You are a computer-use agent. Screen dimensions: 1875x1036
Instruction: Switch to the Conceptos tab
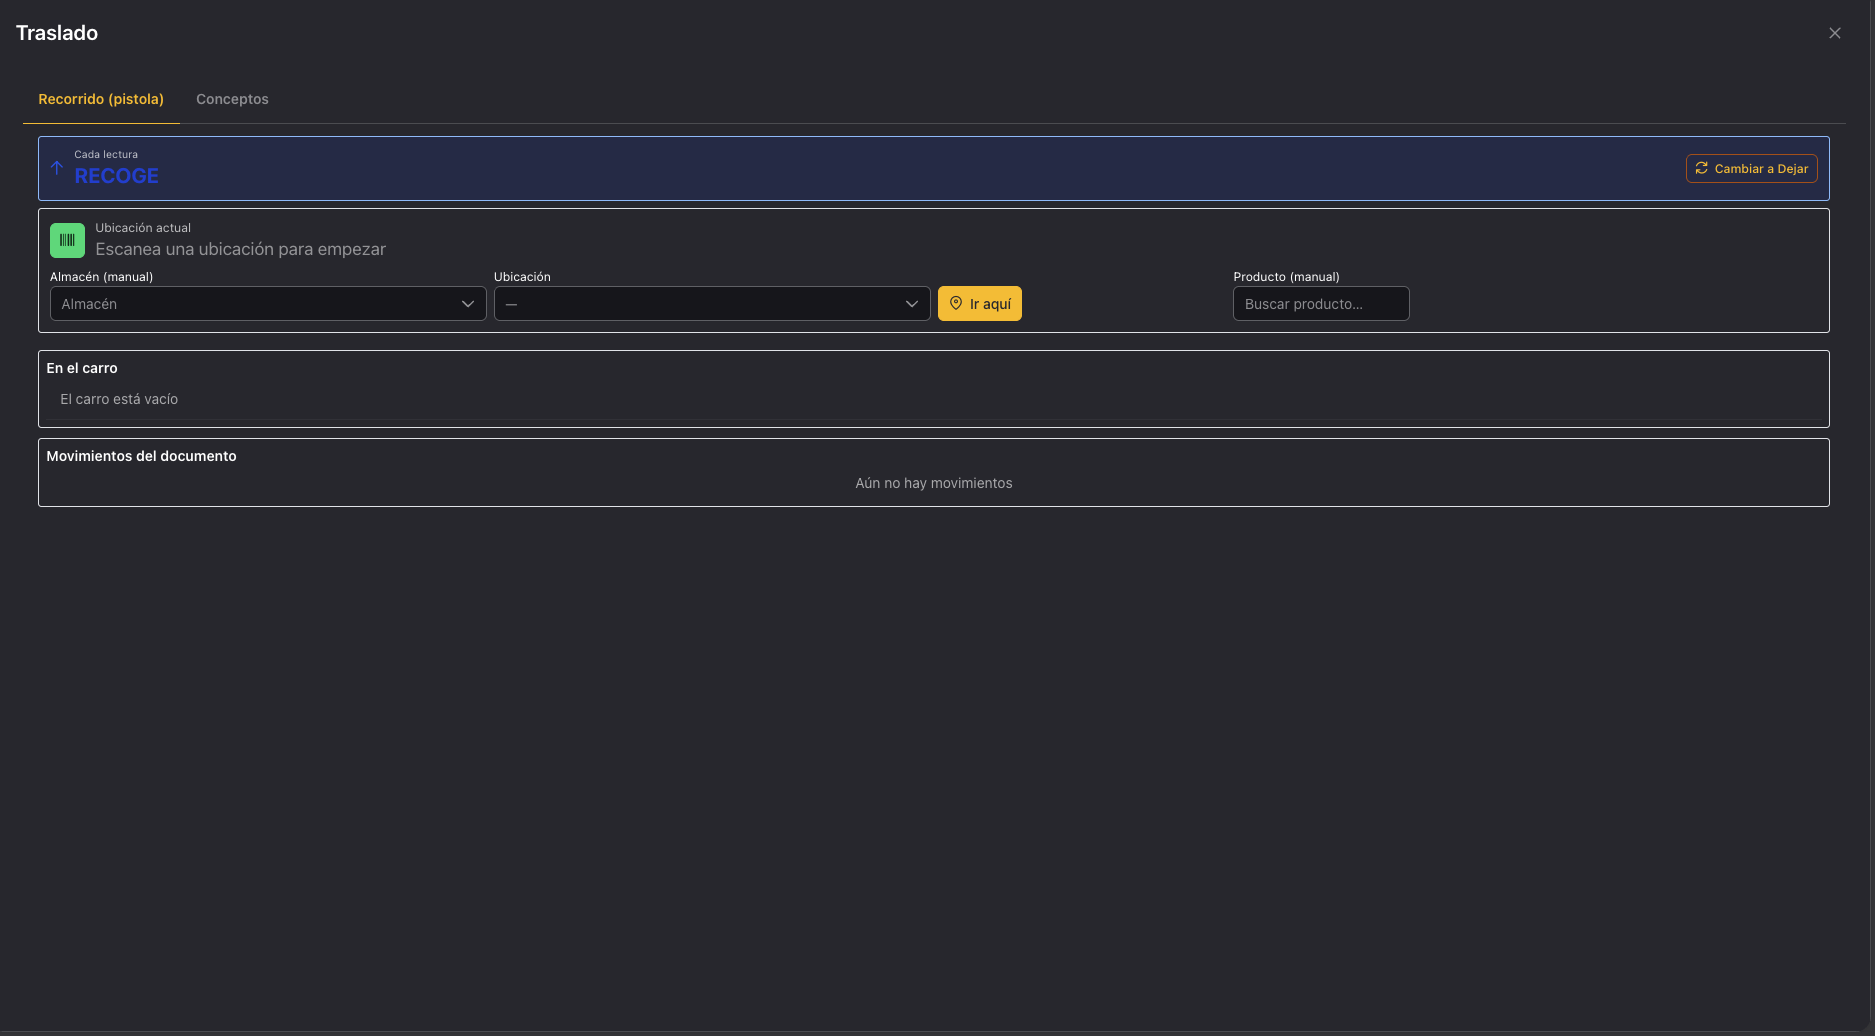(x=232, y=99)
